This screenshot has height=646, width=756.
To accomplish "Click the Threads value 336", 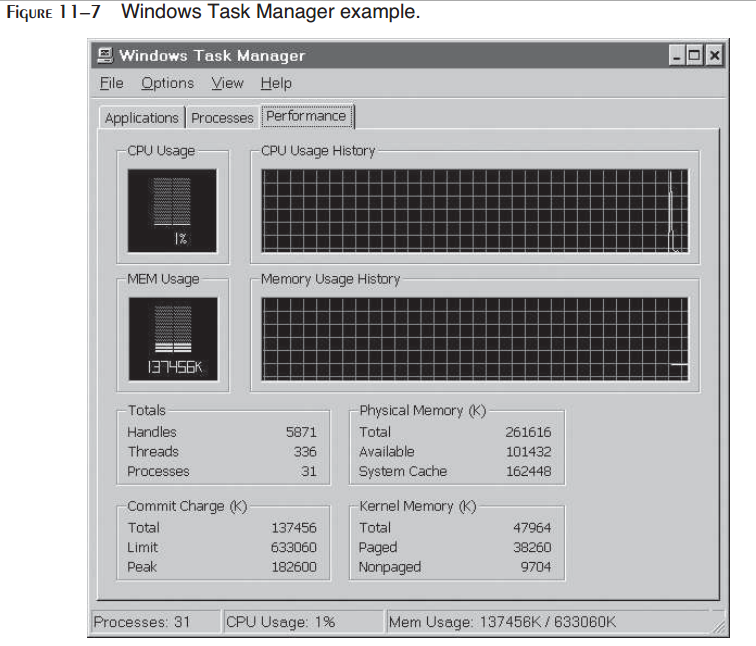I will pyautogui.click(x=305, y=452).
